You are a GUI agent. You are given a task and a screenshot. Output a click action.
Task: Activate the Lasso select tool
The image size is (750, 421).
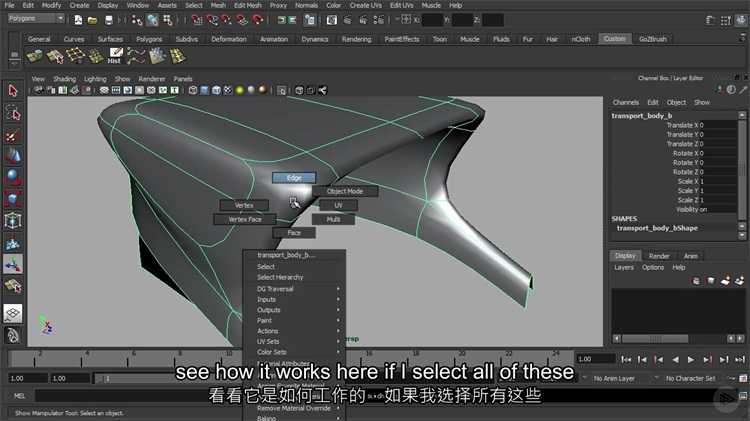13,113
